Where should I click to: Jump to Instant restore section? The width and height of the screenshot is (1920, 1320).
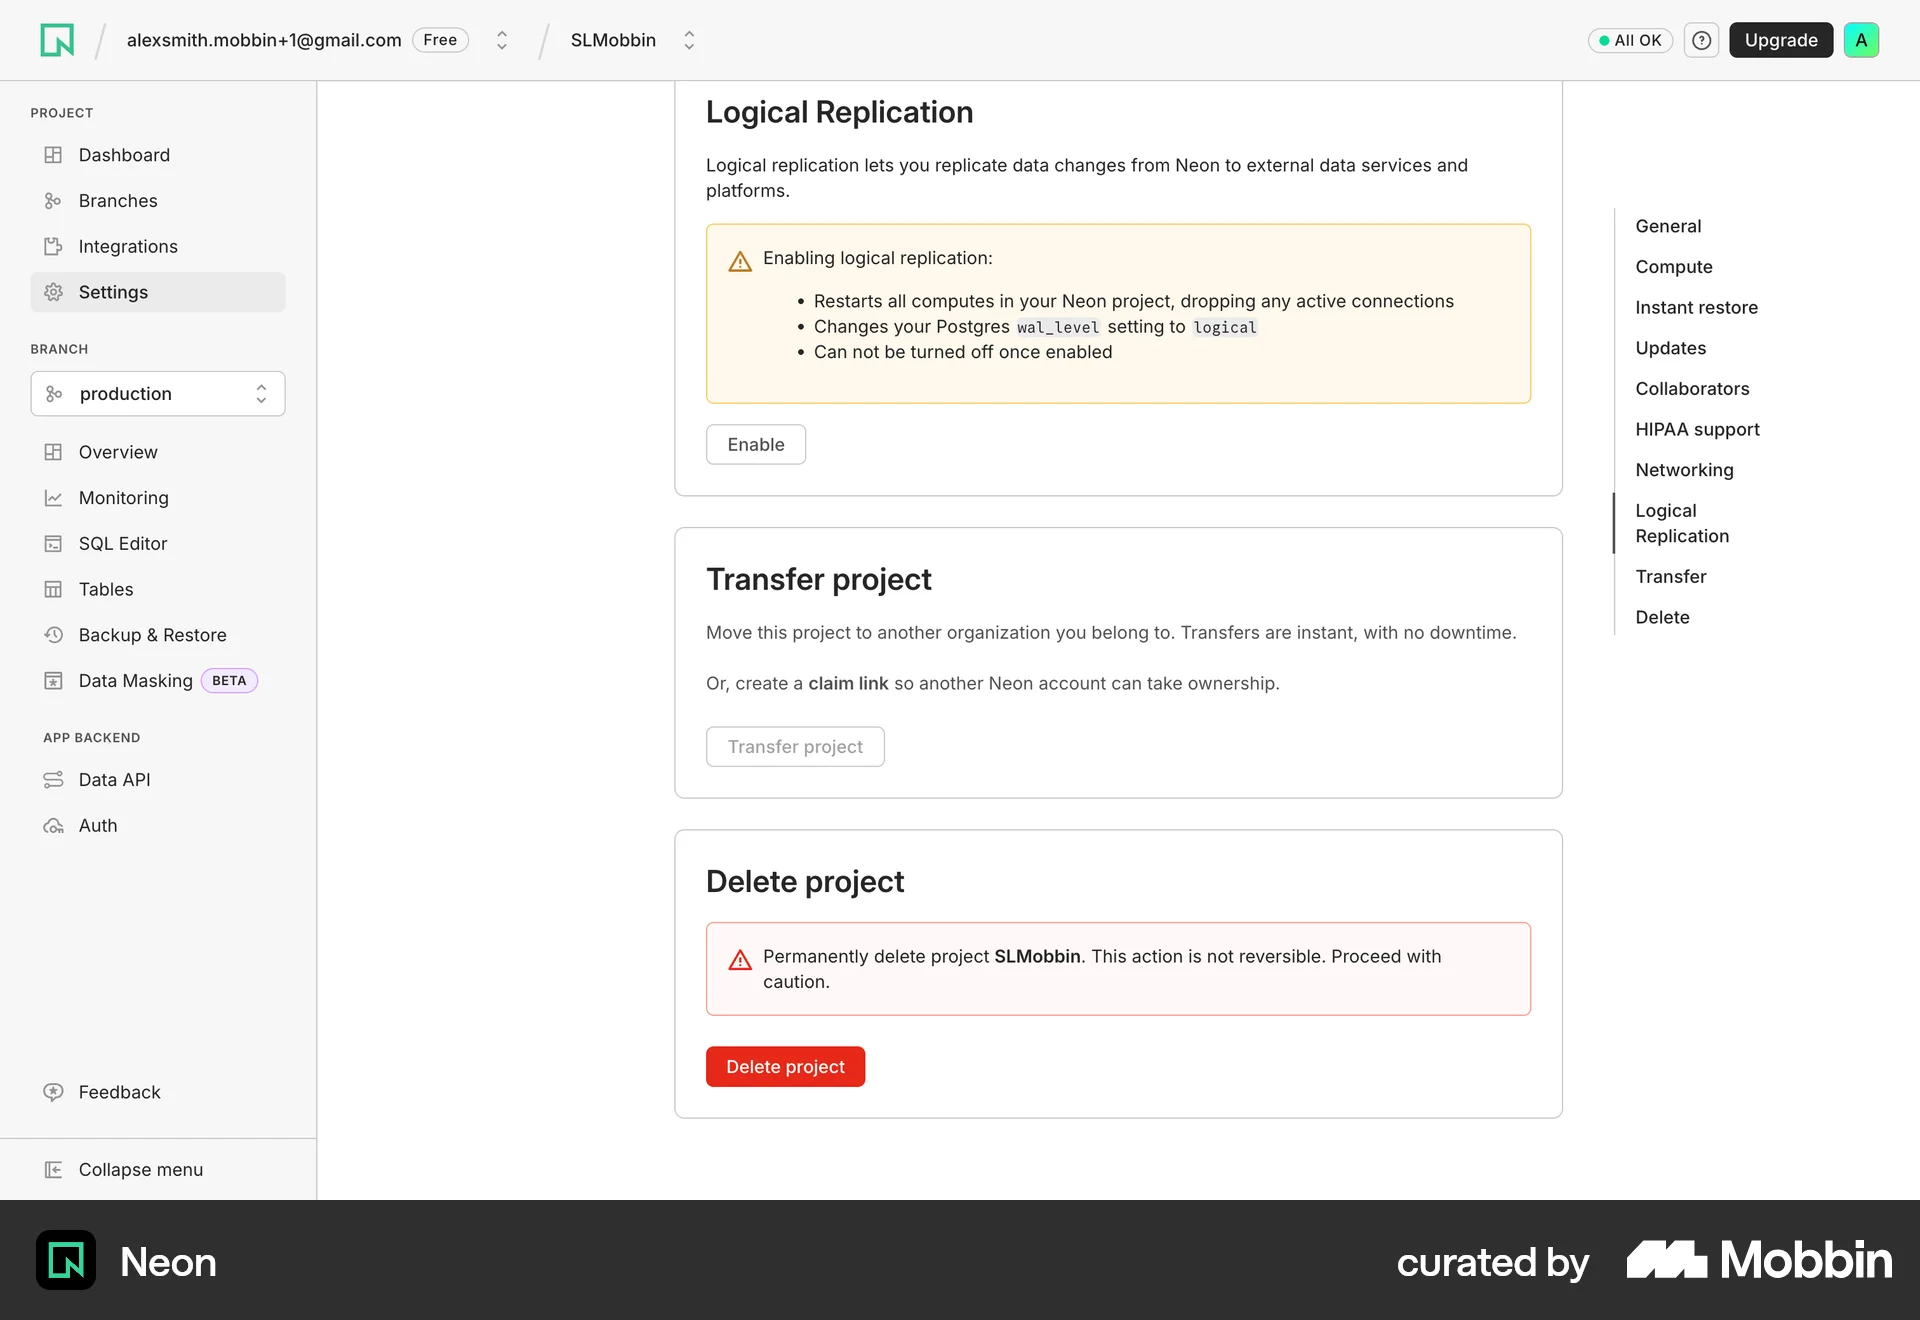[1696, 308]
